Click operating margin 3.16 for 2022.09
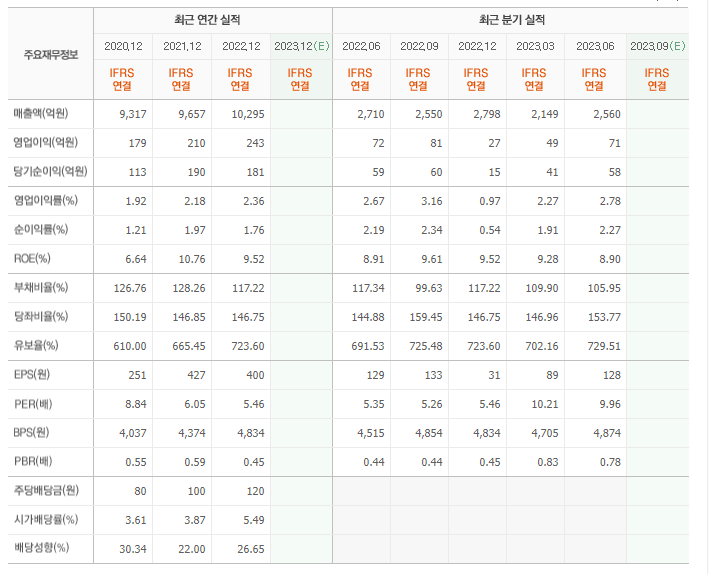709x574 pixels. (x=432, y=201)
